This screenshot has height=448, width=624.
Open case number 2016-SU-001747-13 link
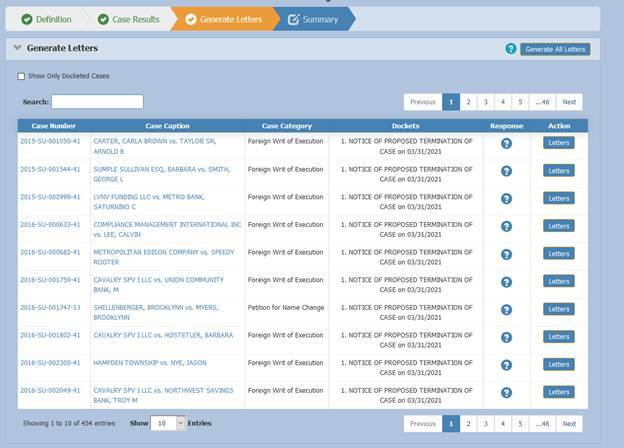click(50, 308)
